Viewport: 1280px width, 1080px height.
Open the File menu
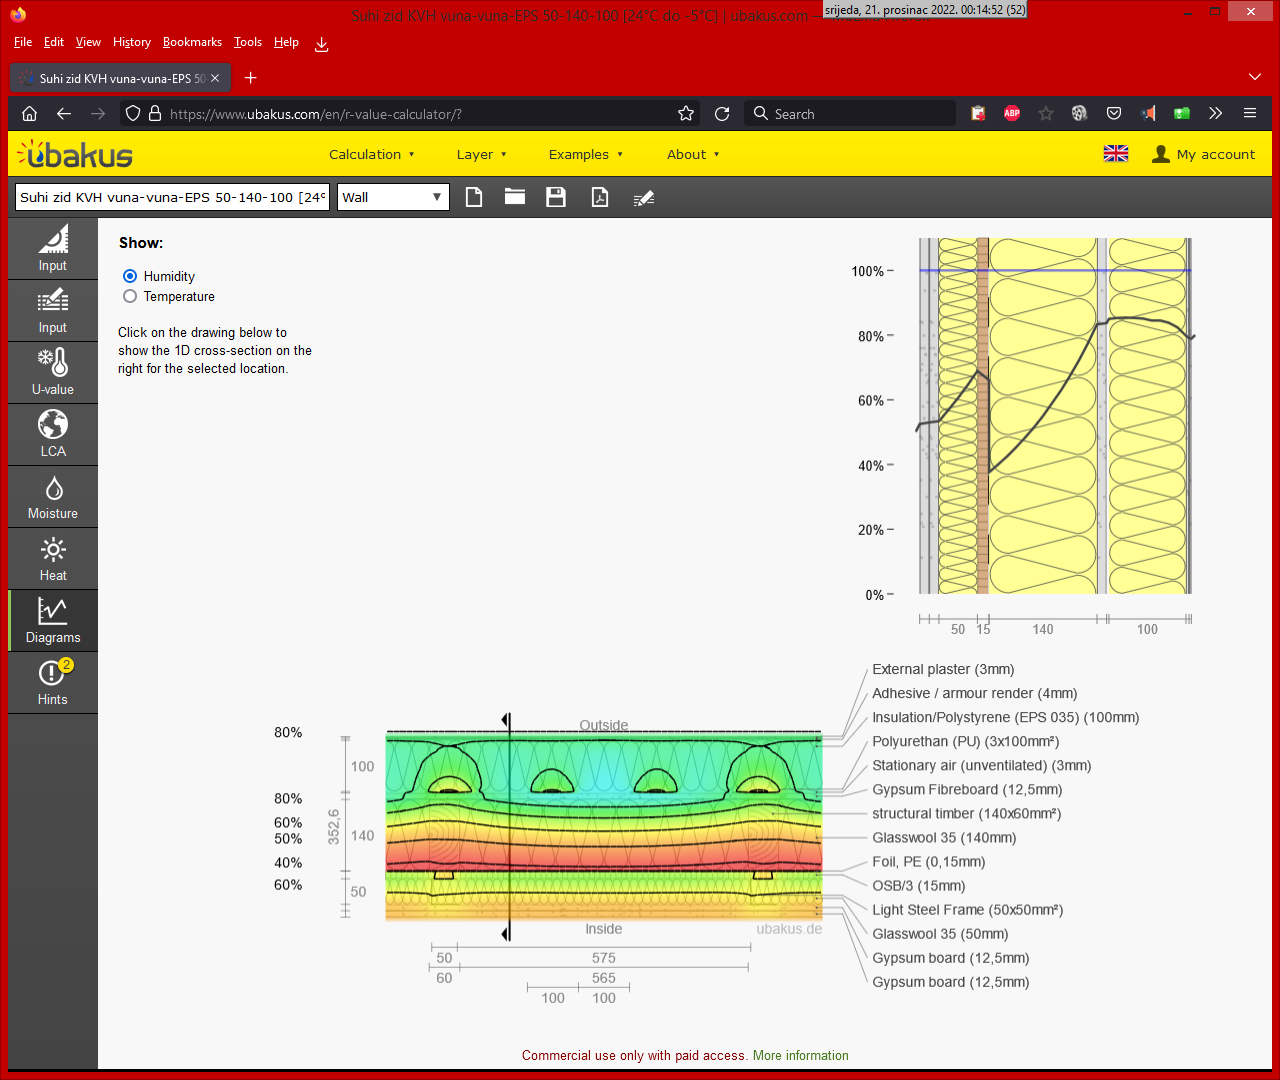point(23,42)
